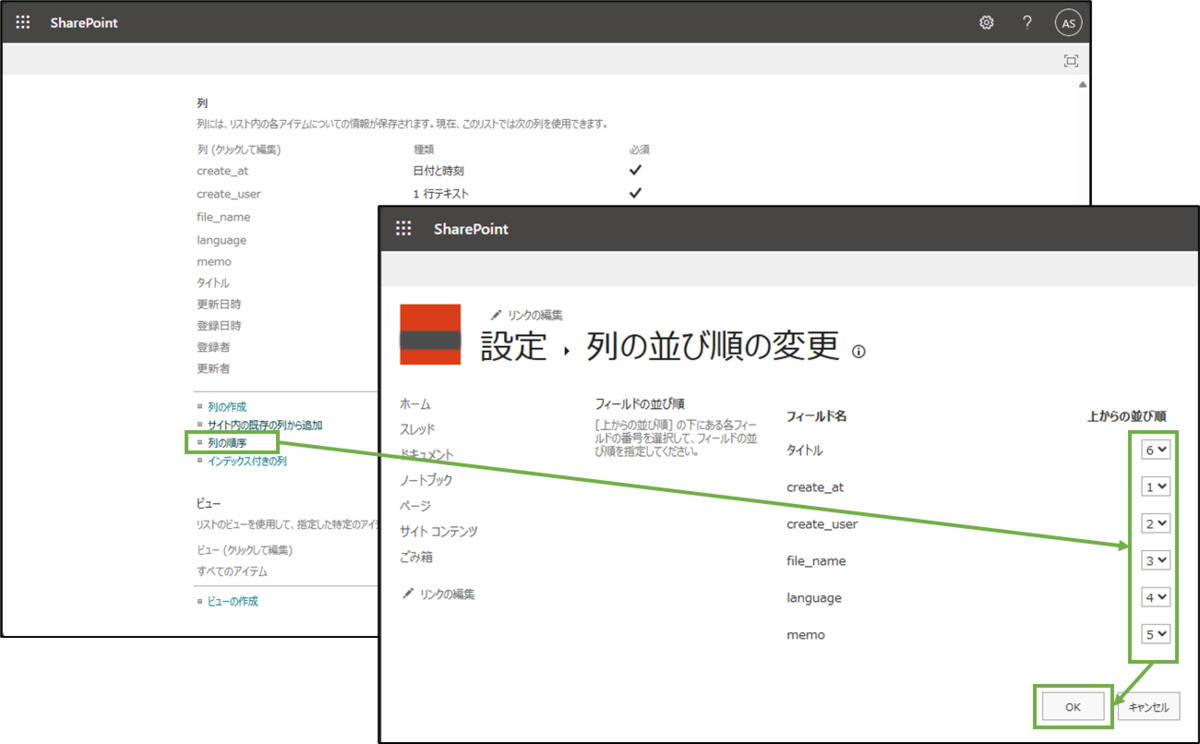The width and height of the screenshot is (1200, 744).
Task: Click リンクの編集 below ごみ箱 in sidebar
Action: pyautogui.click(x=438, y=594)
